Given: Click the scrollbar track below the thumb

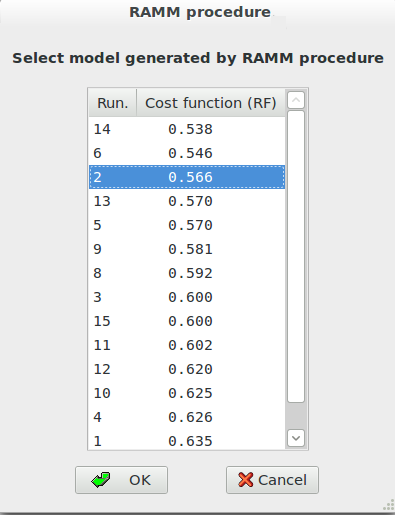Looking at the screenshot, I should click(x=296, y=416).
